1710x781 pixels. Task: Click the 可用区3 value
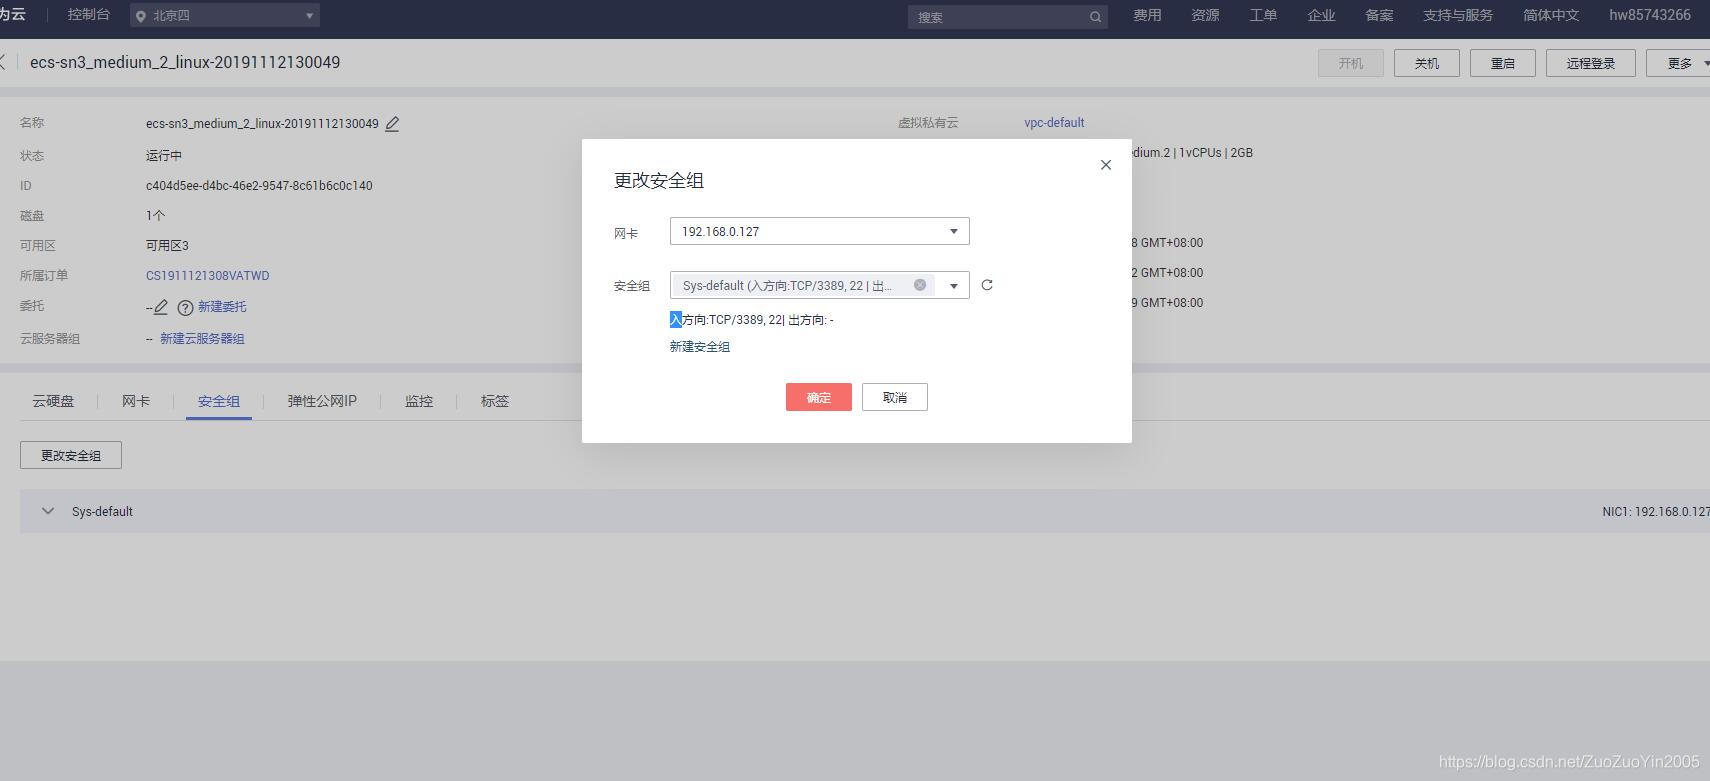pyautogui.click(x=167, y=246)
